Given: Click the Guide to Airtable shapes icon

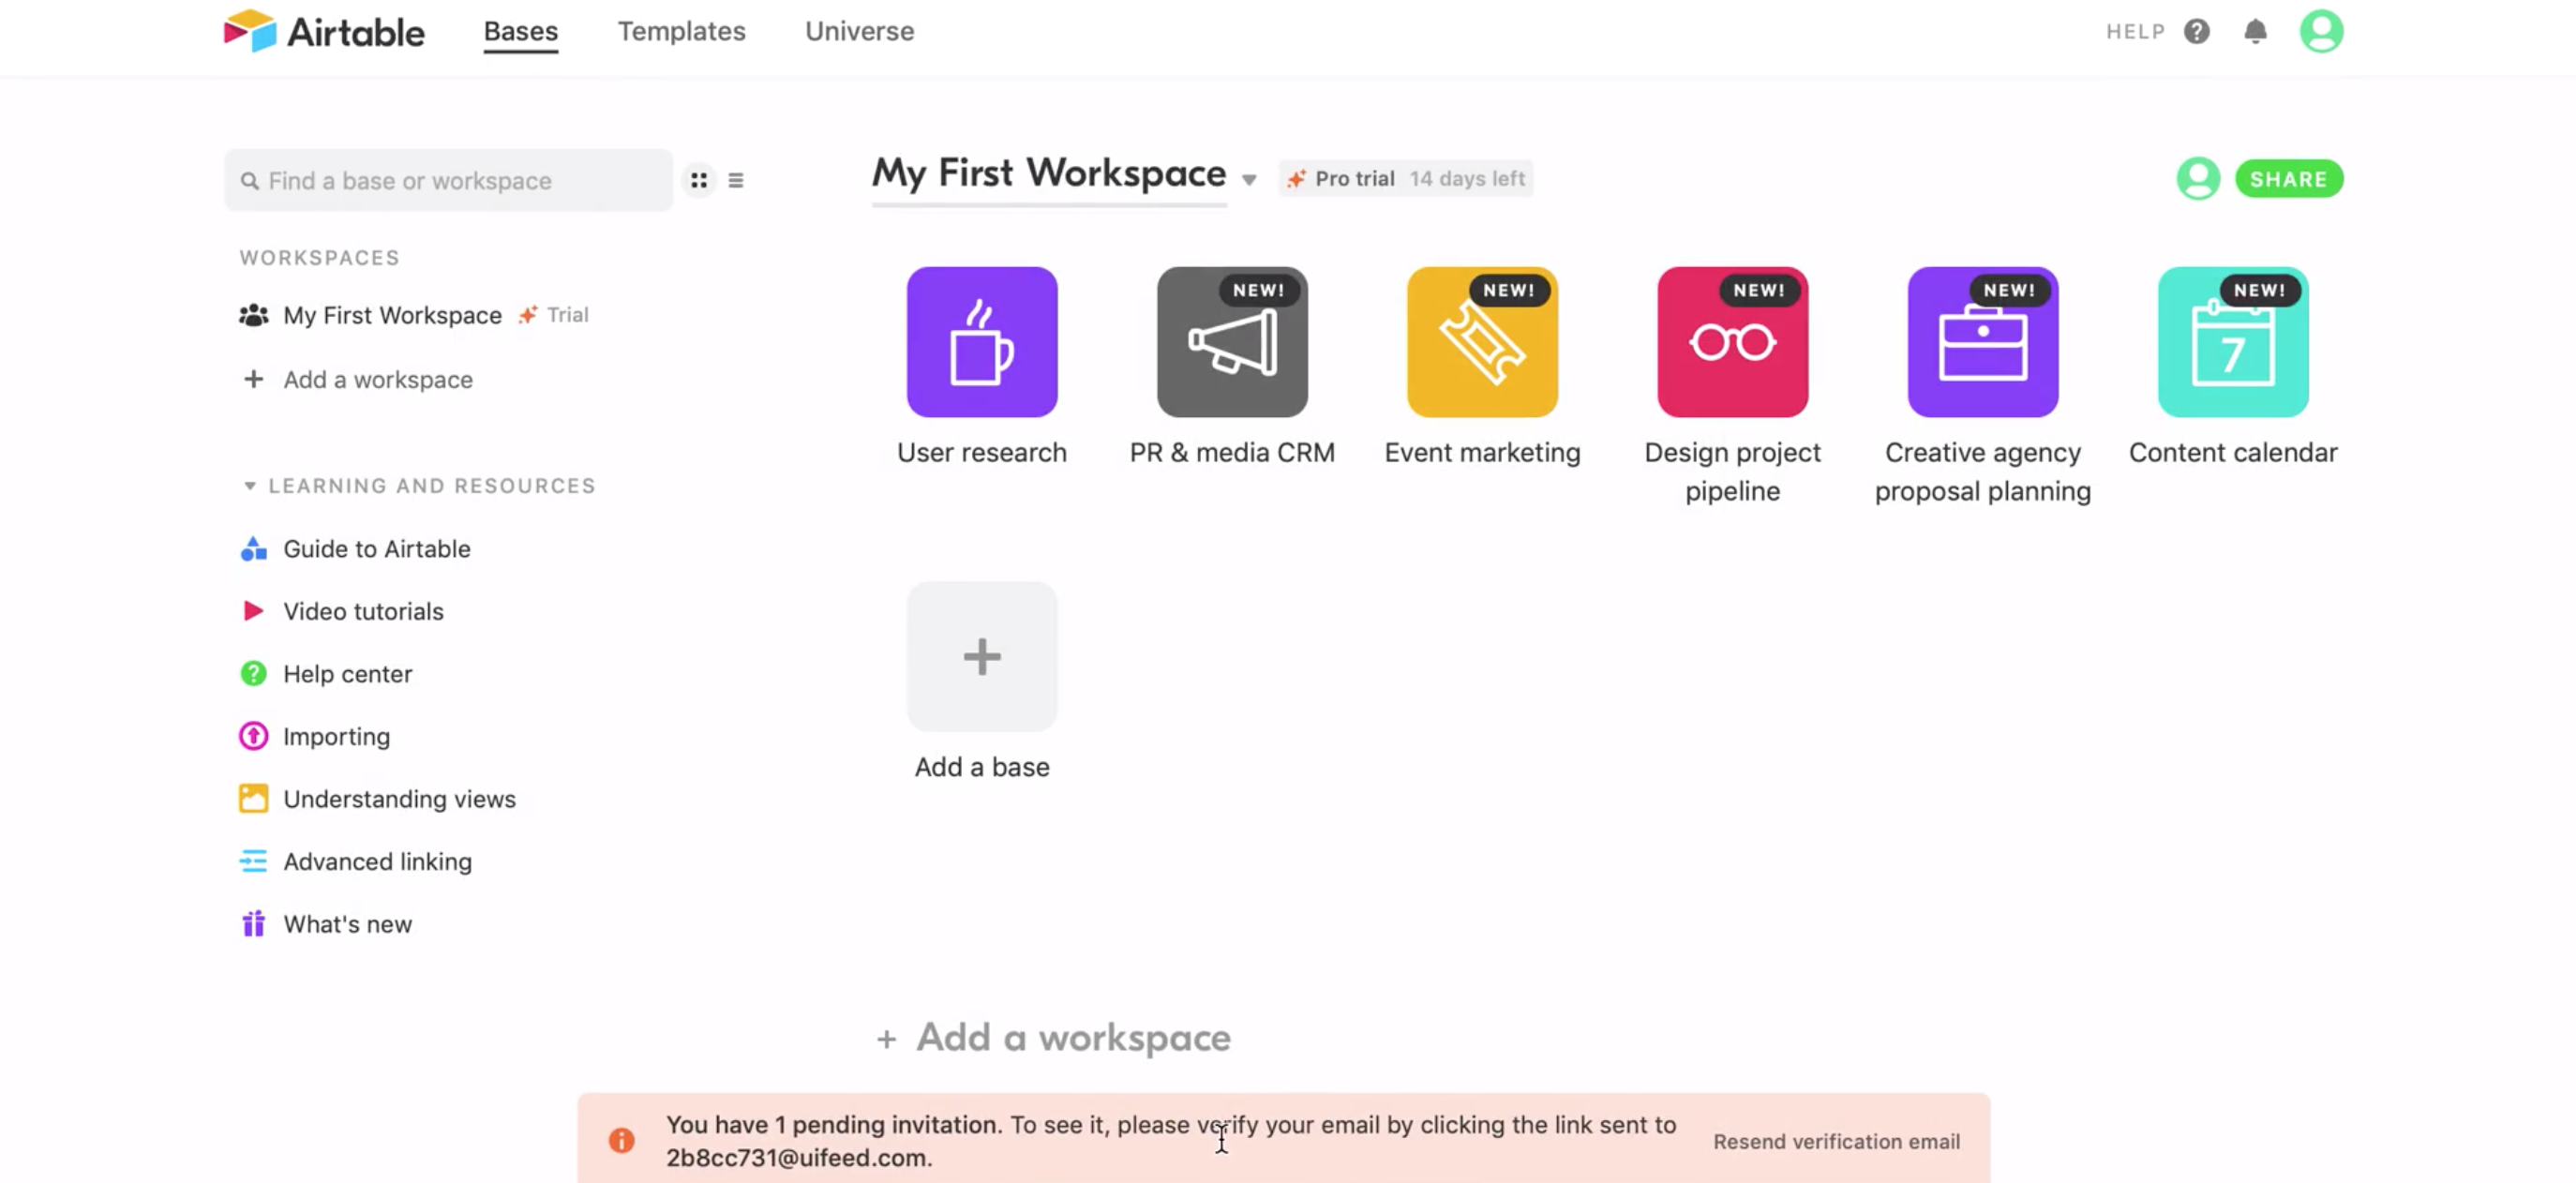Looking at the screenshot, I should 253,548.
